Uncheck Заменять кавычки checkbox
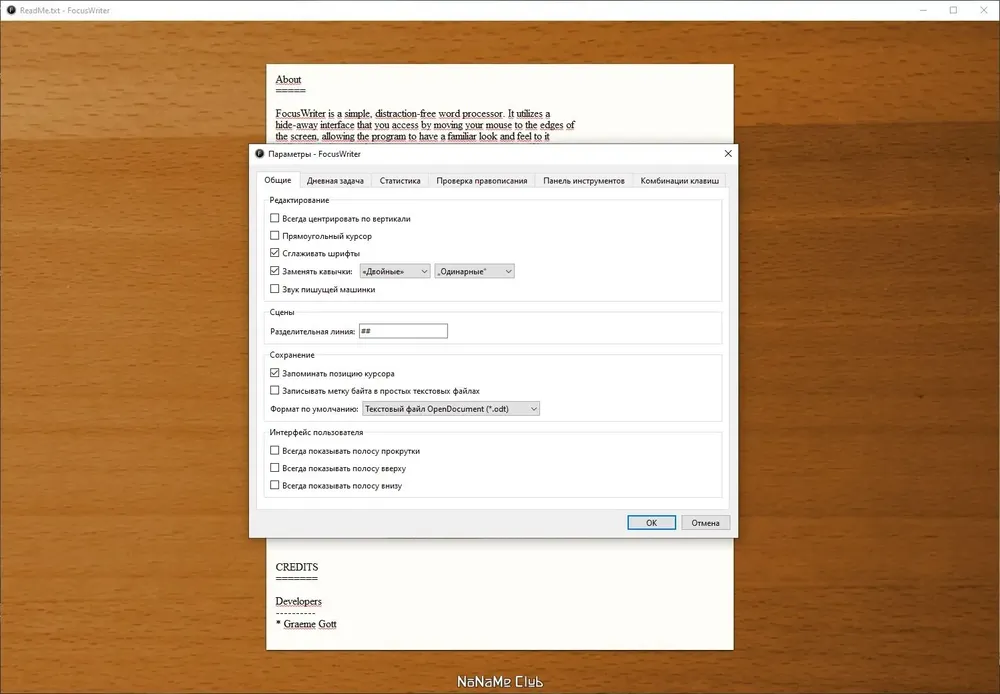 point(275,271)
